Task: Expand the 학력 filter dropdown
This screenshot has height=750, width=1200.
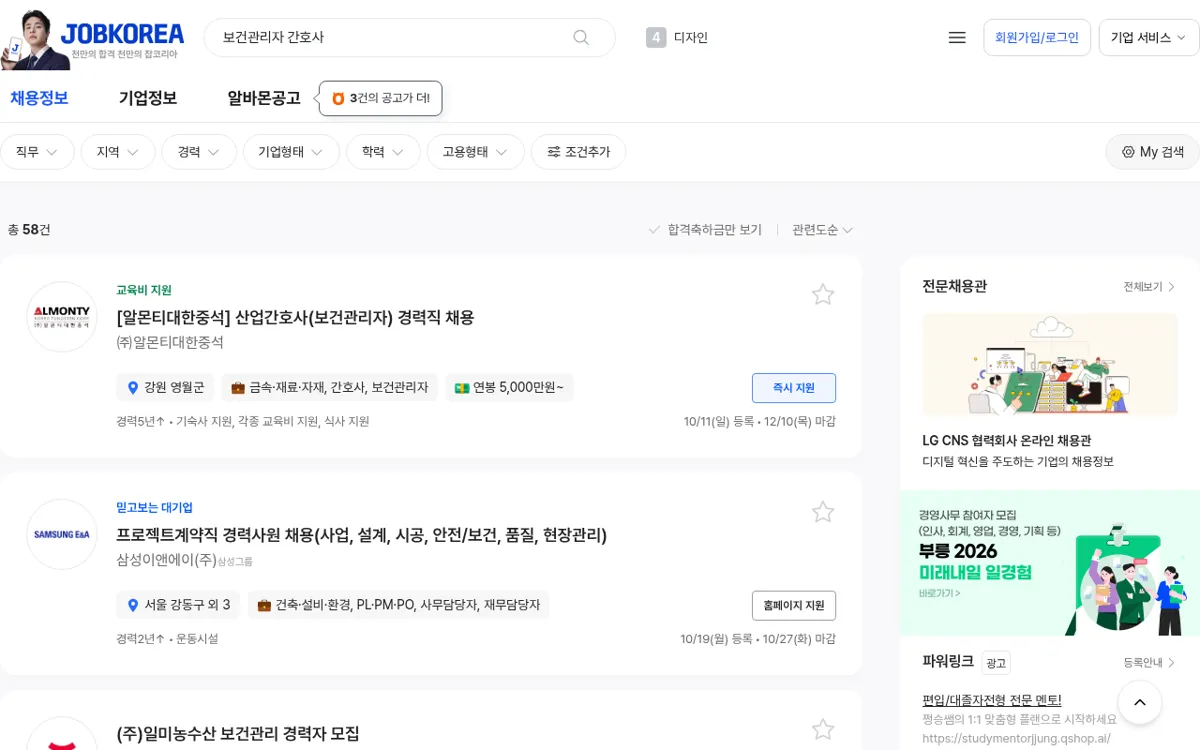Action: click(383, 152)
